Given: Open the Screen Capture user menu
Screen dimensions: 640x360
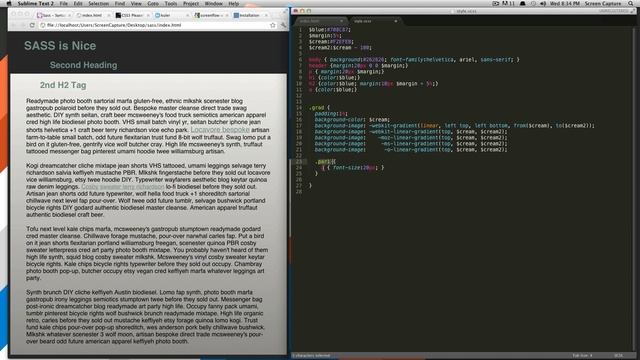Looking at the screenshot, I should point(603,3).
